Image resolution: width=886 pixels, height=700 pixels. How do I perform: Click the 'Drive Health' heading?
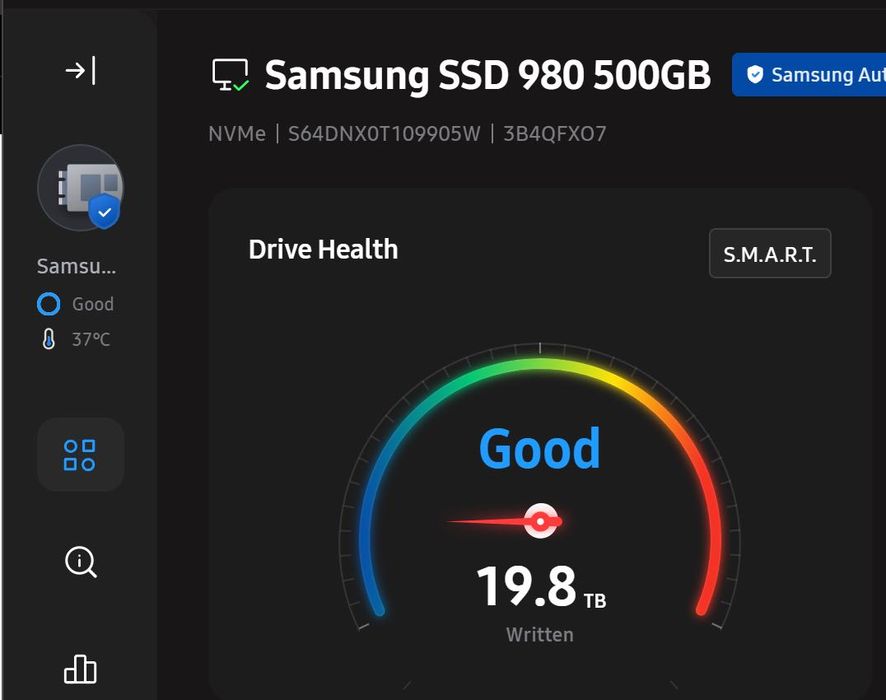[x=323, y=250]
